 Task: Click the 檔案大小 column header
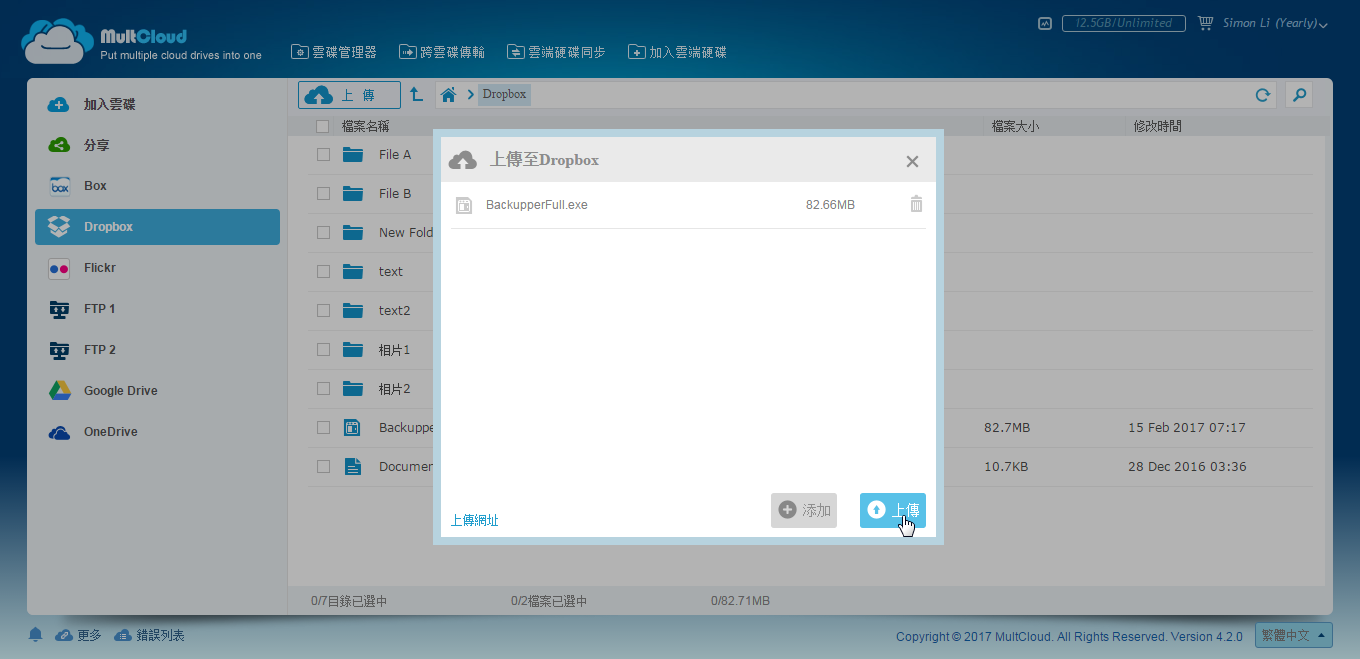point(1015,126)
